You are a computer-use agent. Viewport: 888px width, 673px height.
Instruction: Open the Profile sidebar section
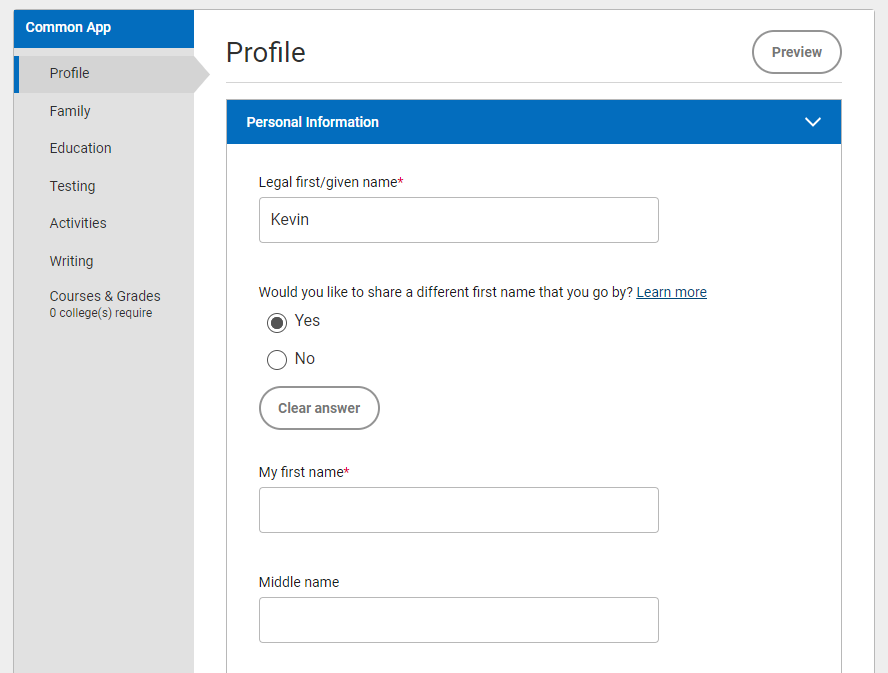click(70, 73)
